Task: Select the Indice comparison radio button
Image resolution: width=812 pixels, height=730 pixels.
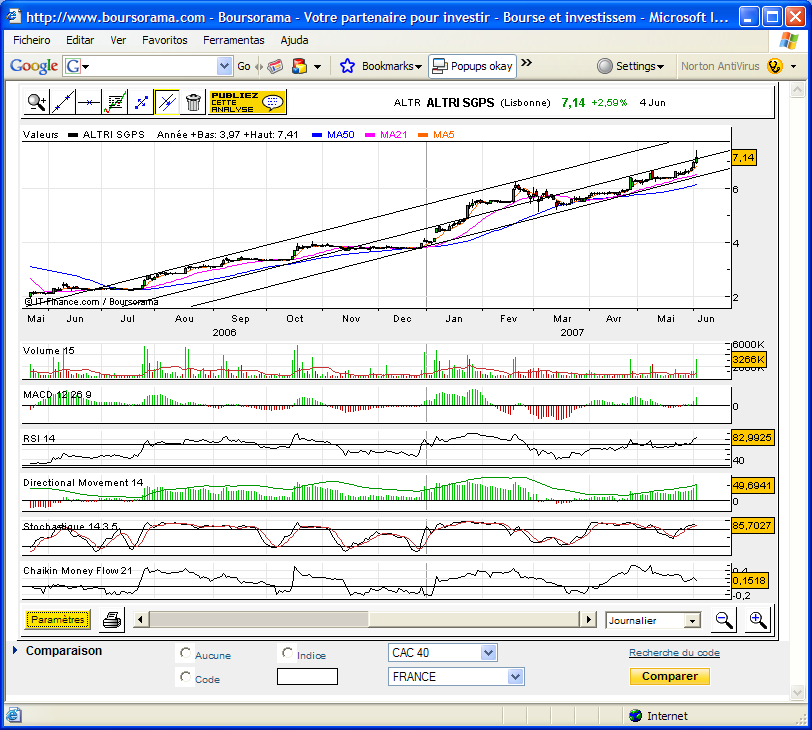Action: [287, 653]
